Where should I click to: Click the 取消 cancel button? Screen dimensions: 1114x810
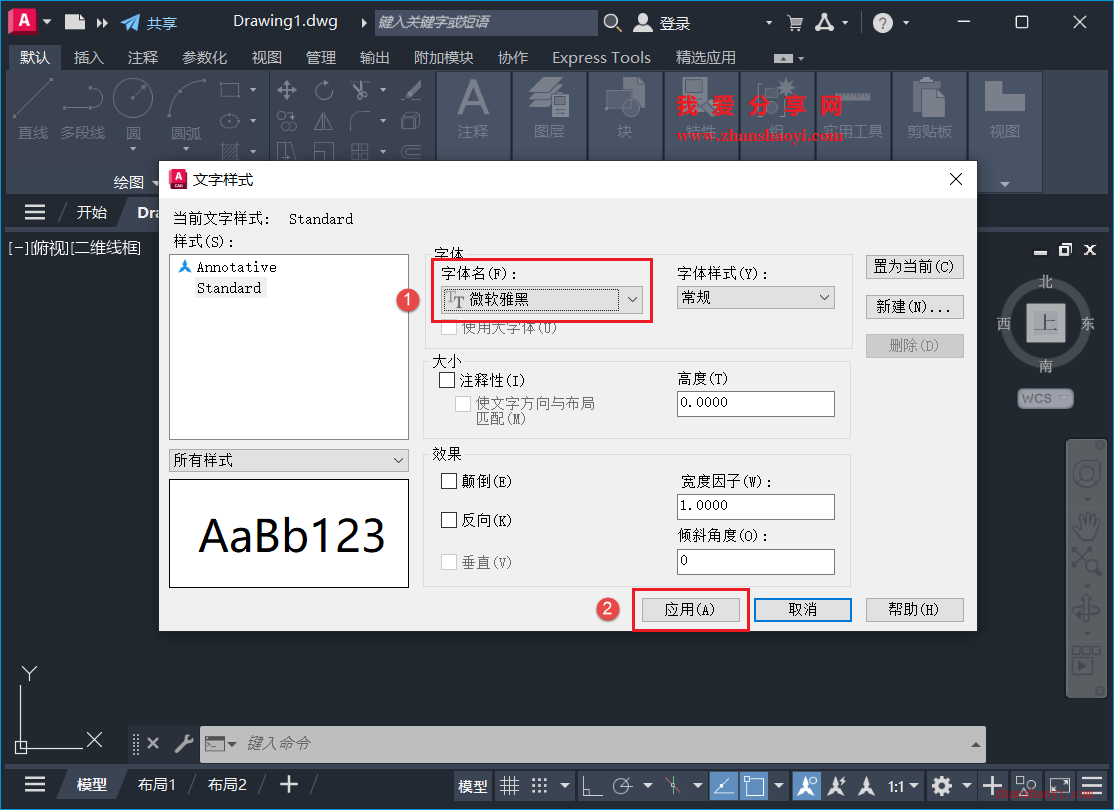pos(803,610)
